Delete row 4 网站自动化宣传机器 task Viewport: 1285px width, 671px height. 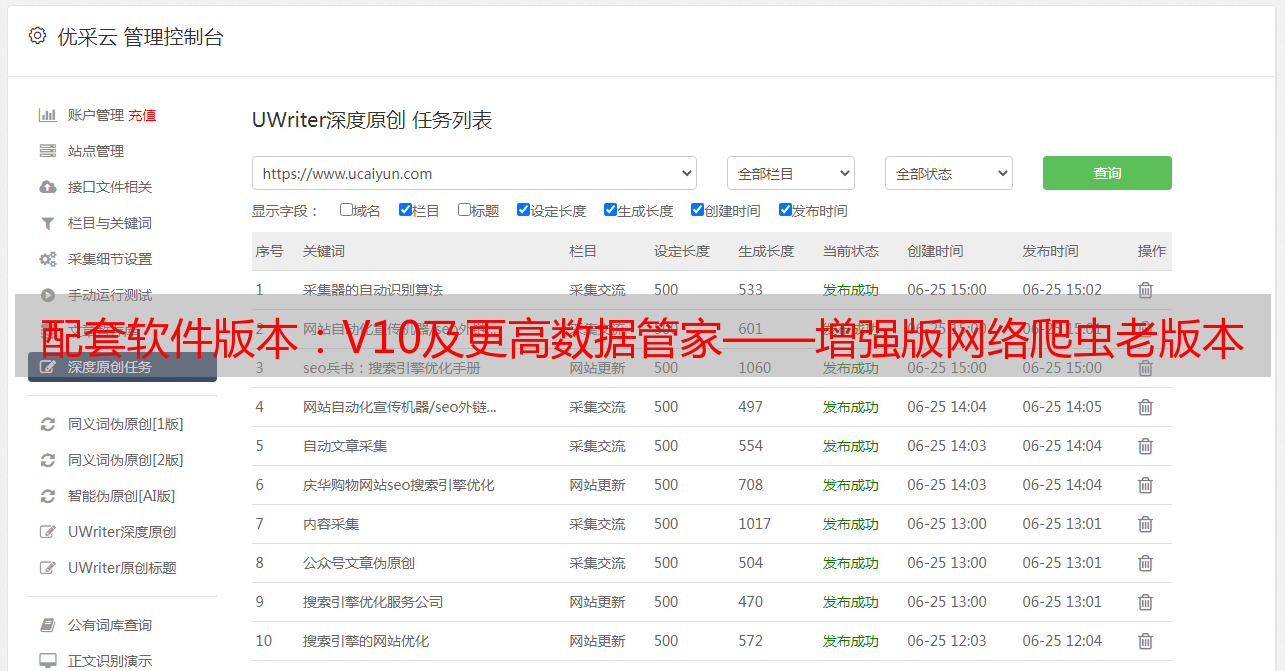click(1145, 407)
